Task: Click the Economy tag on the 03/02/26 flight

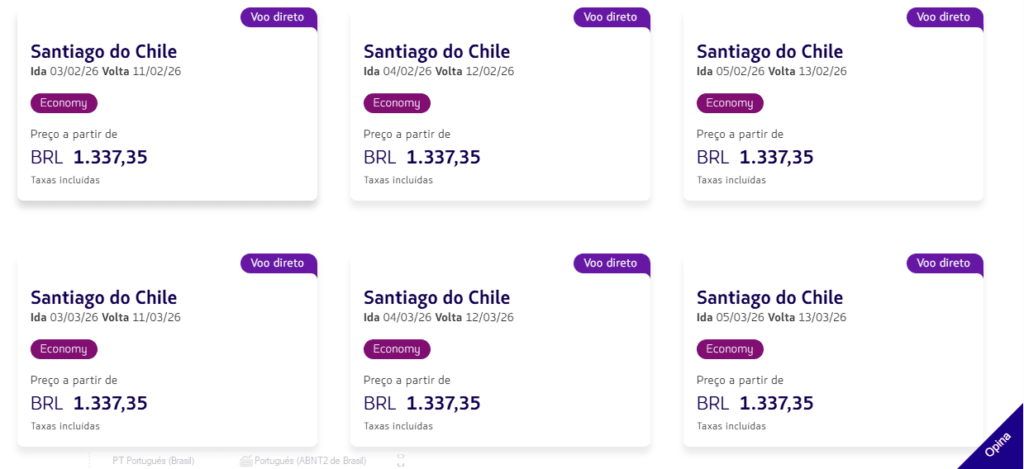Action: click(x=64, y=103)
